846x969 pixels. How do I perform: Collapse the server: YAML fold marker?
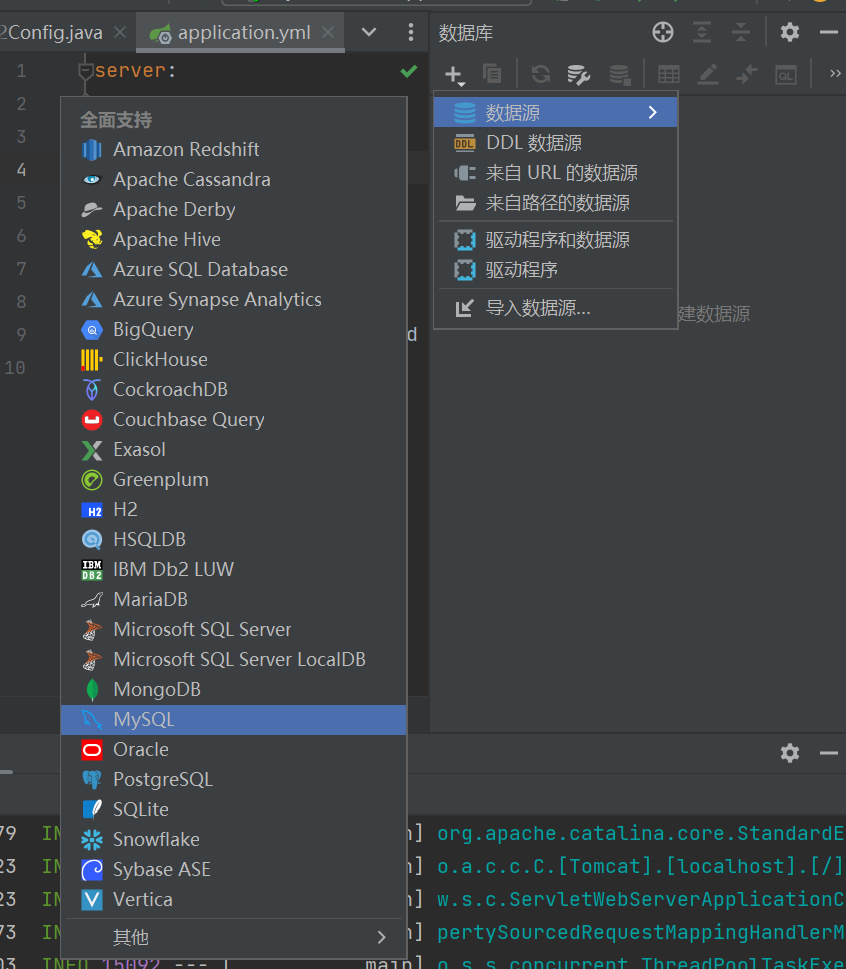[86, 72]
